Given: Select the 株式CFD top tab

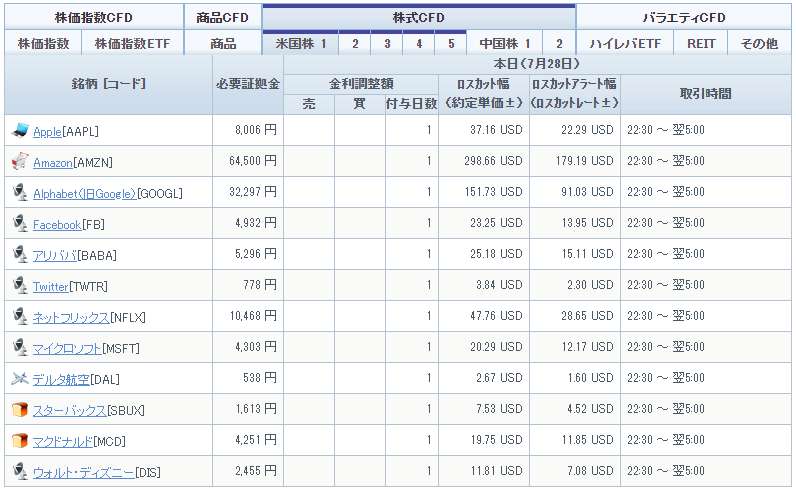Looking at the screenshot, I should 419,17.
